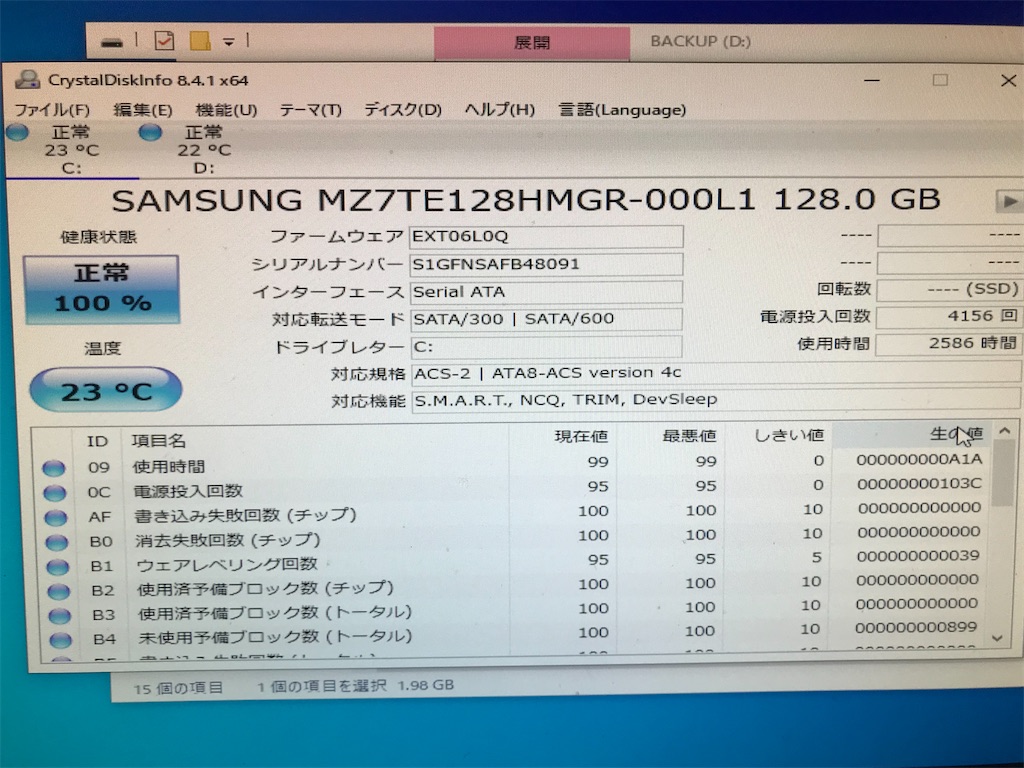Click status icon of row B4 未使用予備ブロック数
Screen dimensions: 1024x768
61,639
